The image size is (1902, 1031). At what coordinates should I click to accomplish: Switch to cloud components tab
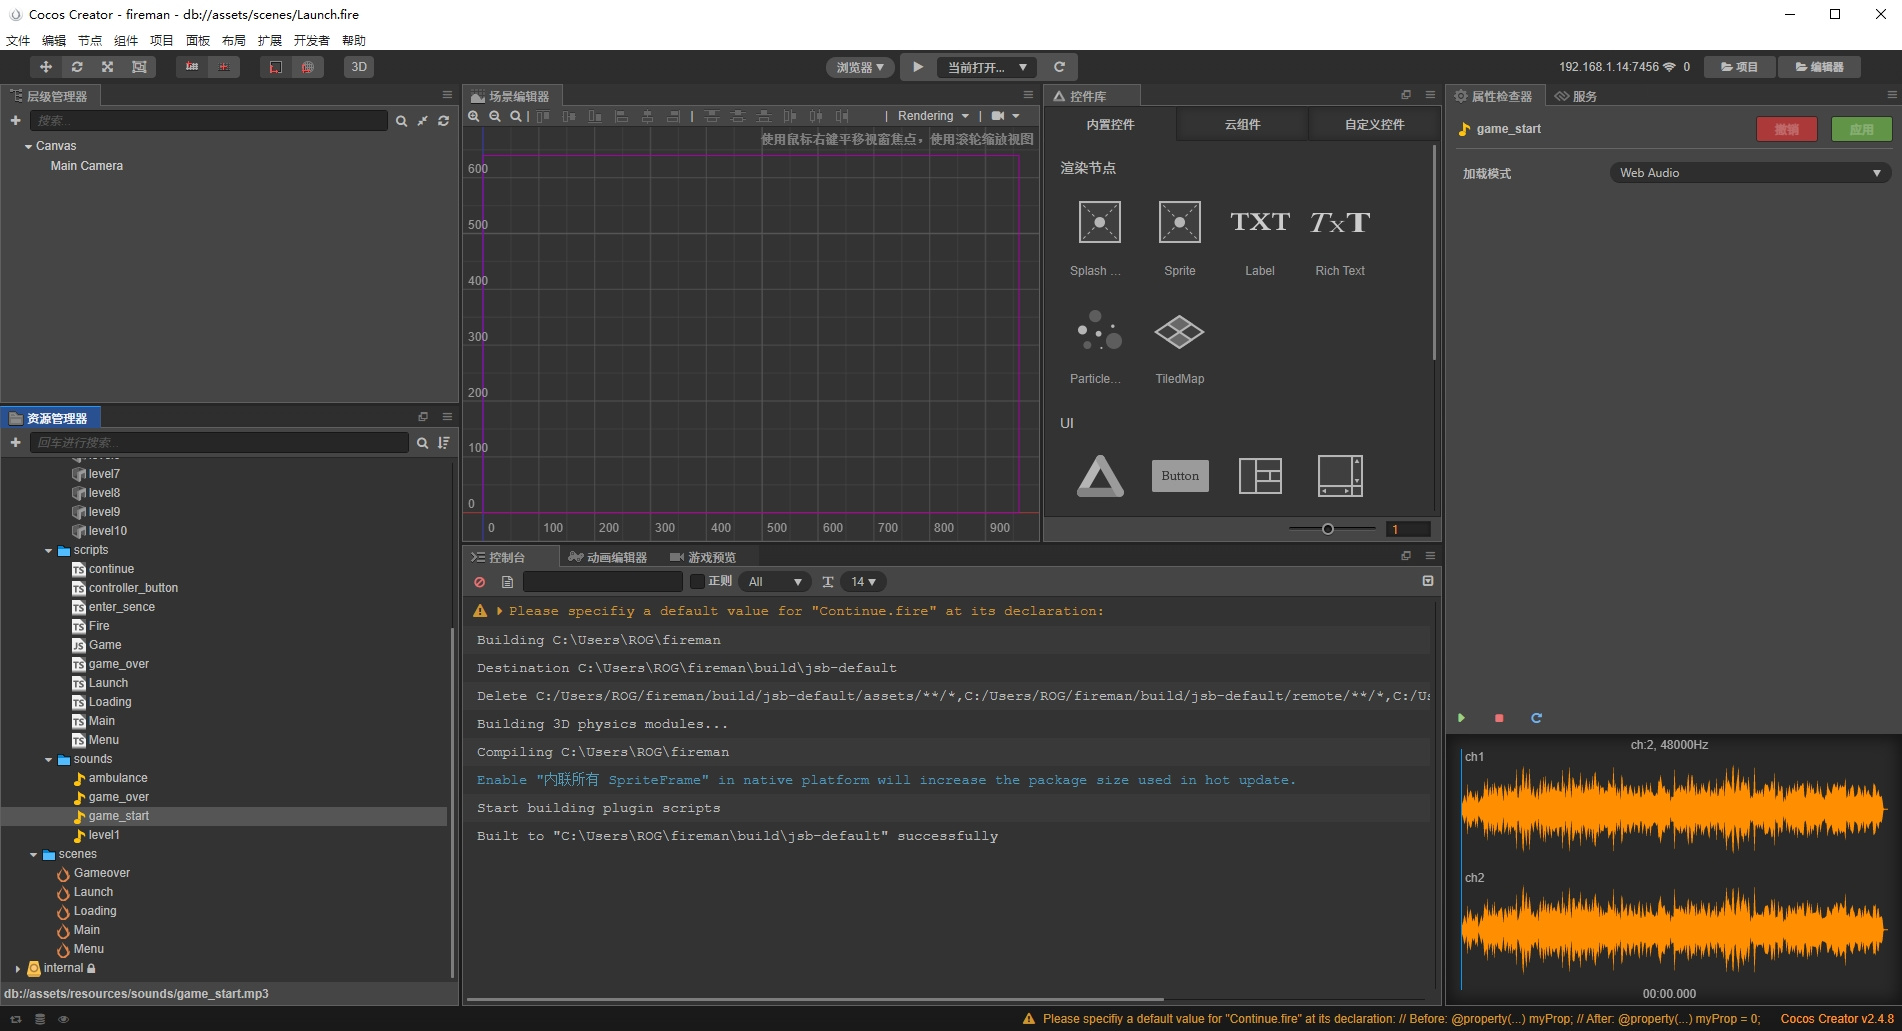(1243, 125)
